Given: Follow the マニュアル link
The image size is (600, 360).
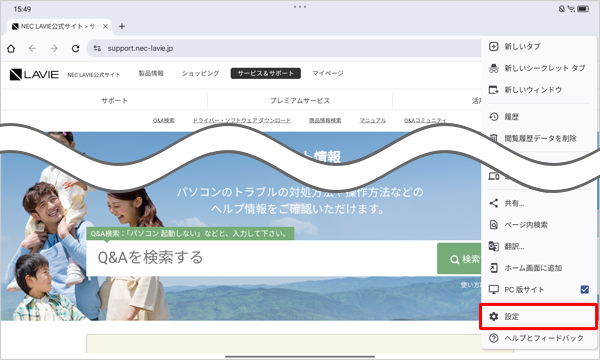Looking at the screenshot, I should pos(372,120).
